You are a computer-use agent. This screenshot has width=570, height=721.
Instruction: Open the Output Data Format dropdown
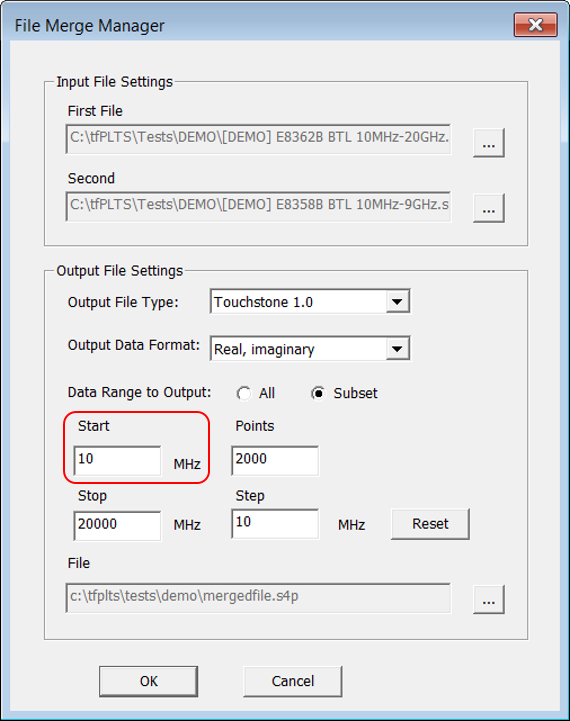tap(397, 349)
